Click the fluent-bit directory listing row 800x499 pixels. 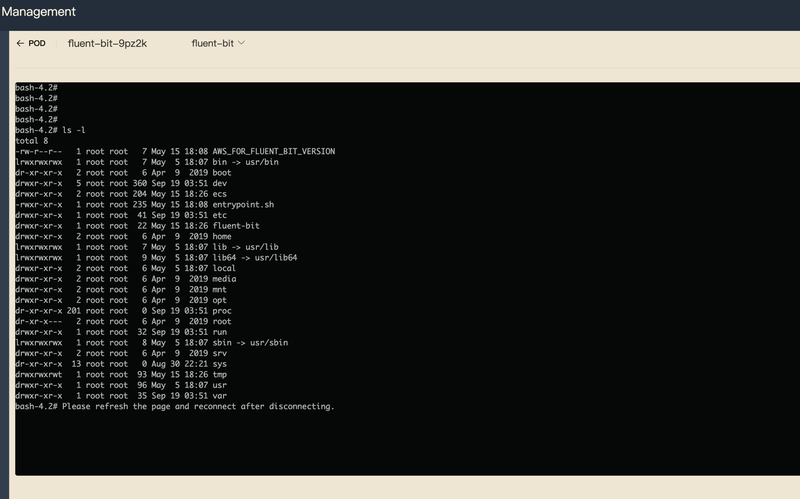click(138, 226)
